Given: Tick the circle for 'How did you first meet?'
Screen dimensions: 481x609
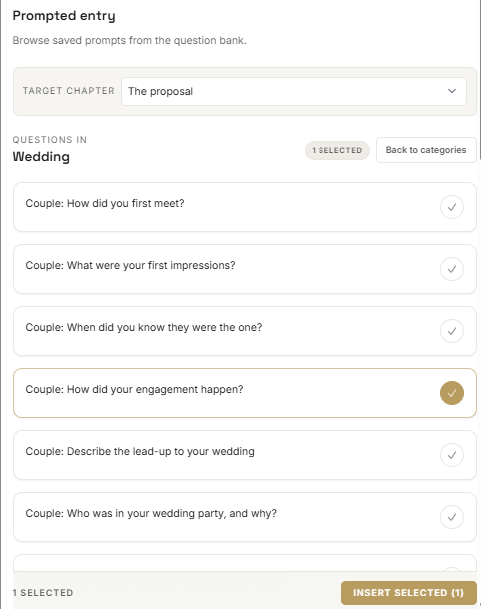Looking at the screenshot, I should (451, 207).
